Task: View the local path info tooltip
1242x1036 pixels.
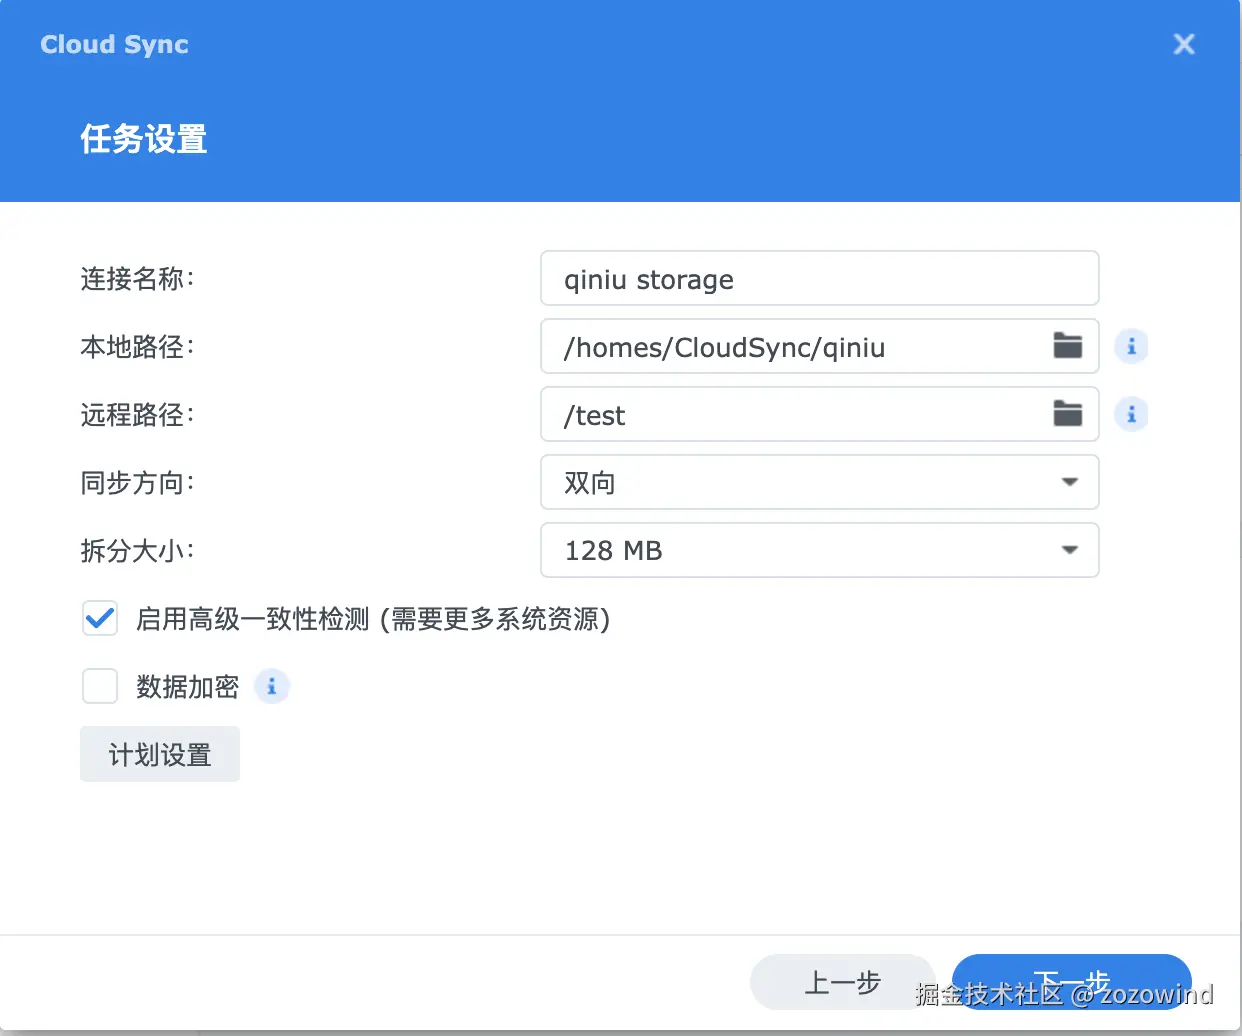Action: click(x=1131, y=346)
